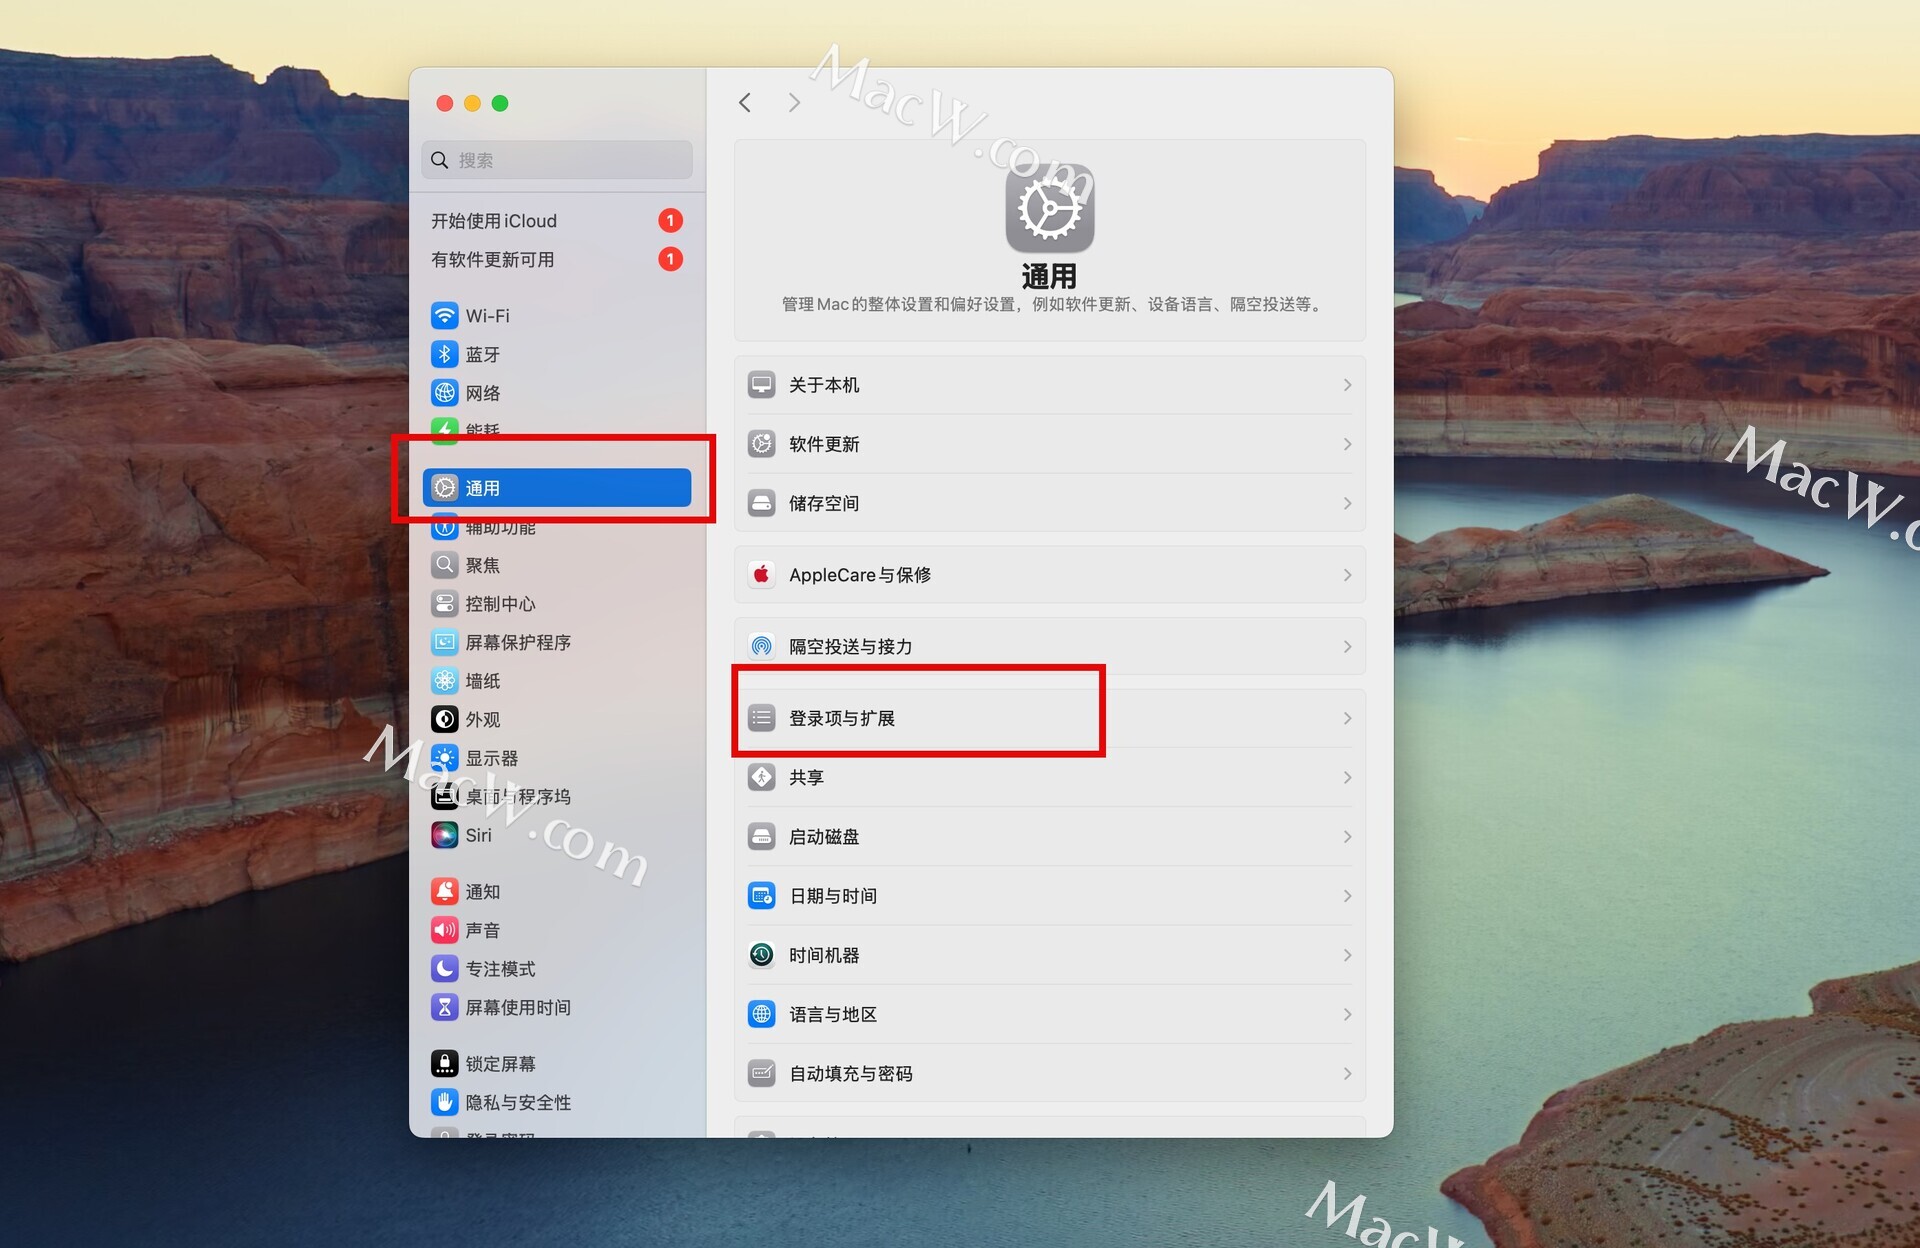Focus the 搜索 search field
This screenshot has height=1248, width=1920.
(x=557, y=160)
